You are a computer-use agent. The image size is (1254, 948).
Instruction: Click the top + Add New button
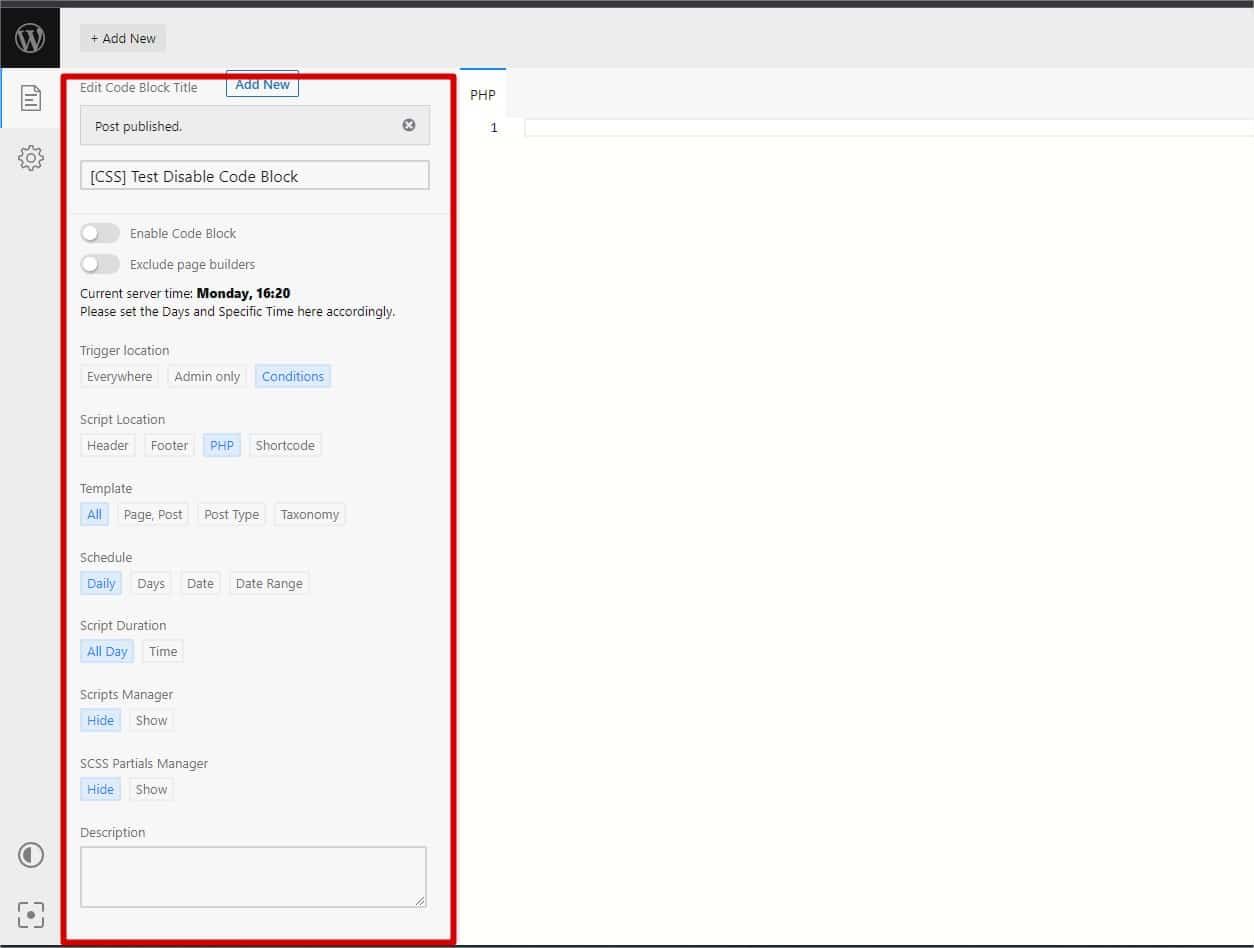point(123,38)
